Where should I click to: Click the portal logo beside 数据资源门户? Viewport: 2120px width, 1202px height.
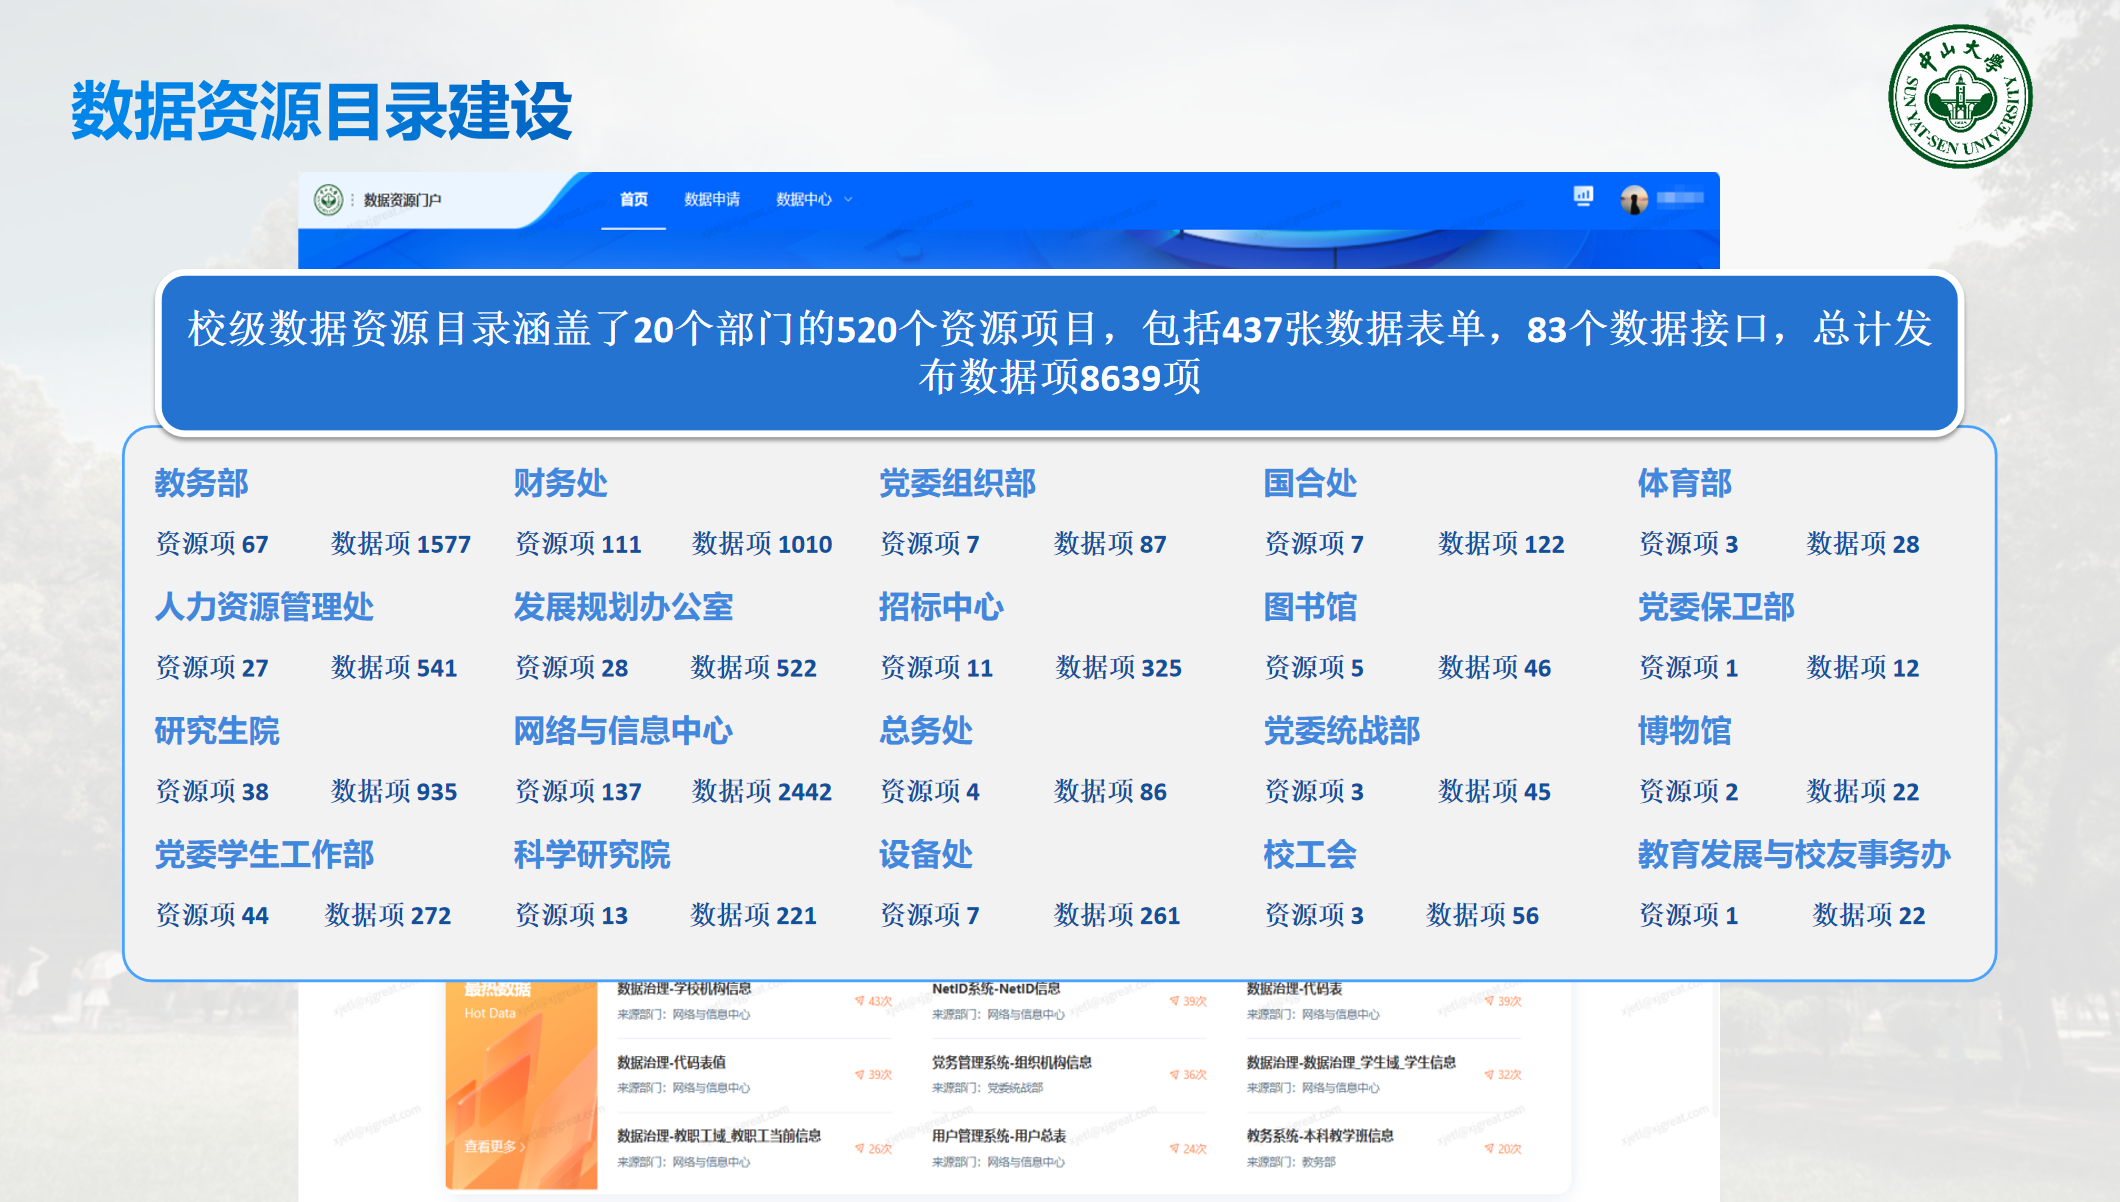click(x=328, y=200)
